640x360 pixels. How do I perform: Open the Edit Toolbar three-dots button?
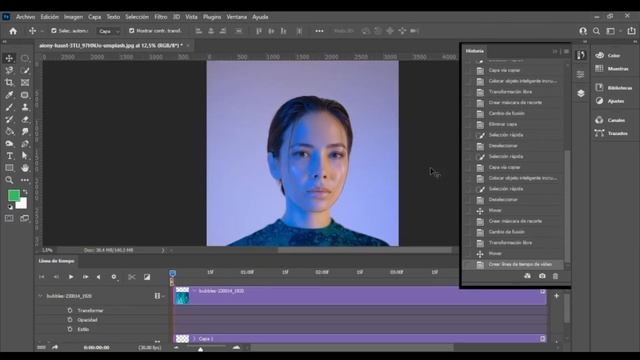tap(25, 180)
